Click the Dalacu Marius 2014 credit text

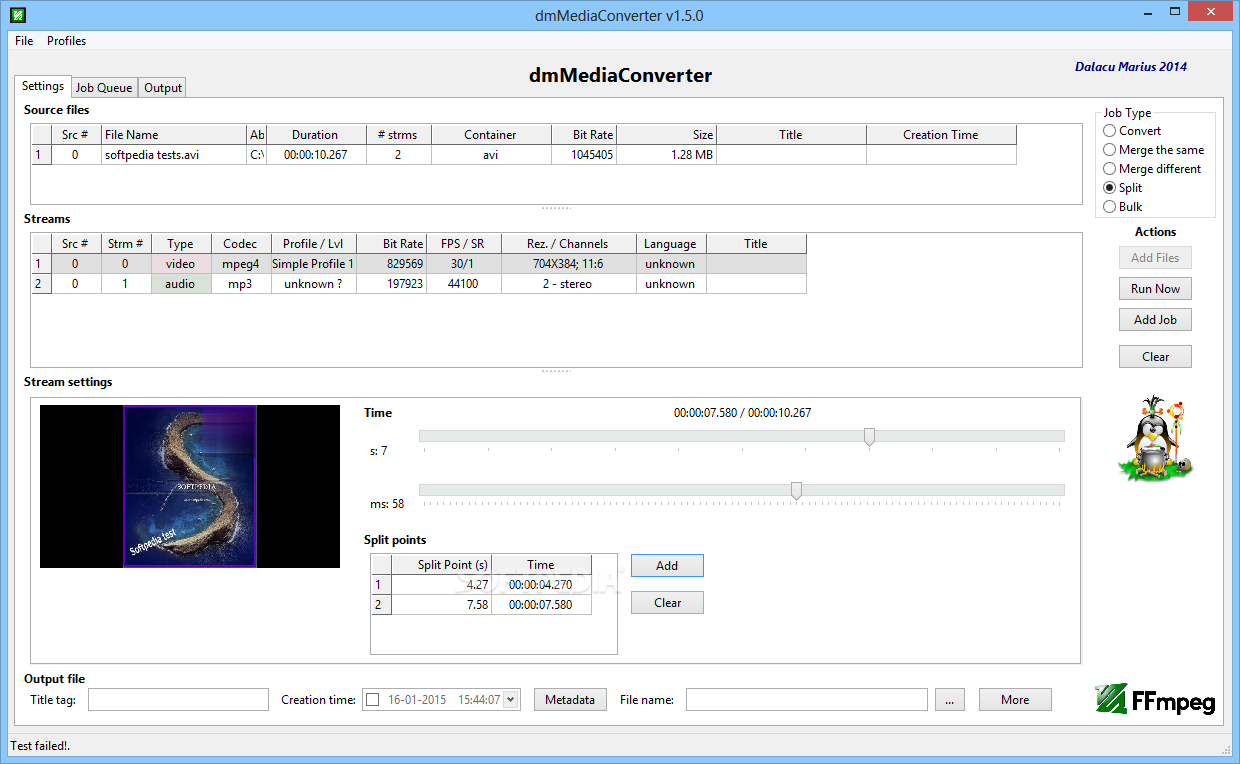pyautogui.click(x=1131, y=67)
